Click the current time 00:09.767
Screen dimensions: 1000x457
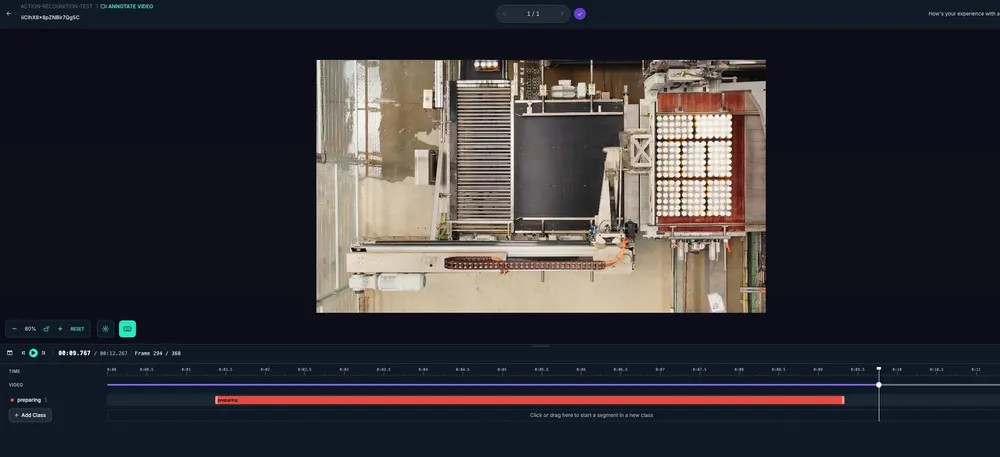coord(75,353)
